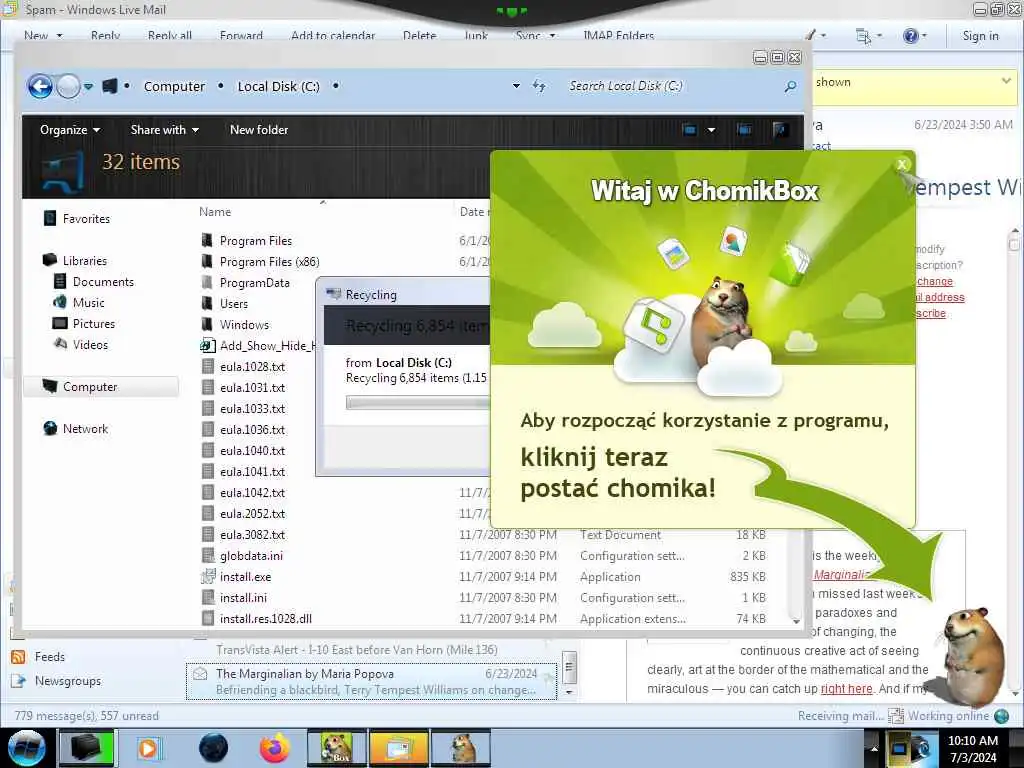Viewport: 1024px width, 768px height.
Task: Switch to ChomikBox taskbar button
Action: pos(337,748)
